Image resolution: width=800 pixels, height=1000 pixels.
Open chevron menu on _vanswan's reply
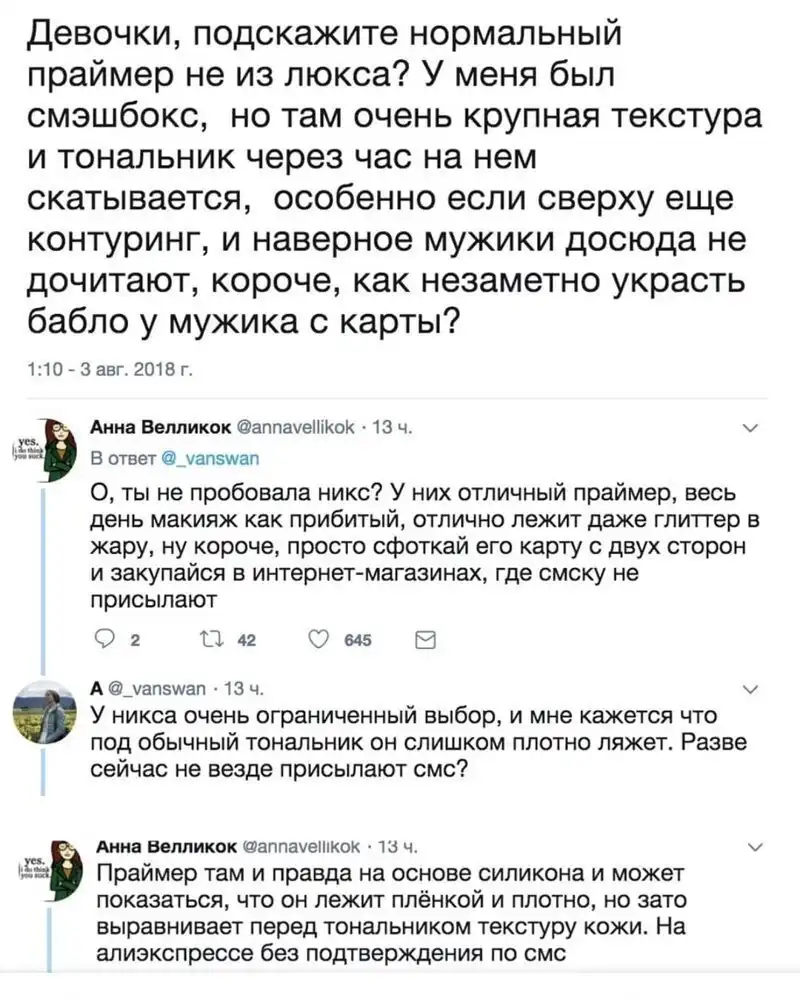(x=753, y=690)
